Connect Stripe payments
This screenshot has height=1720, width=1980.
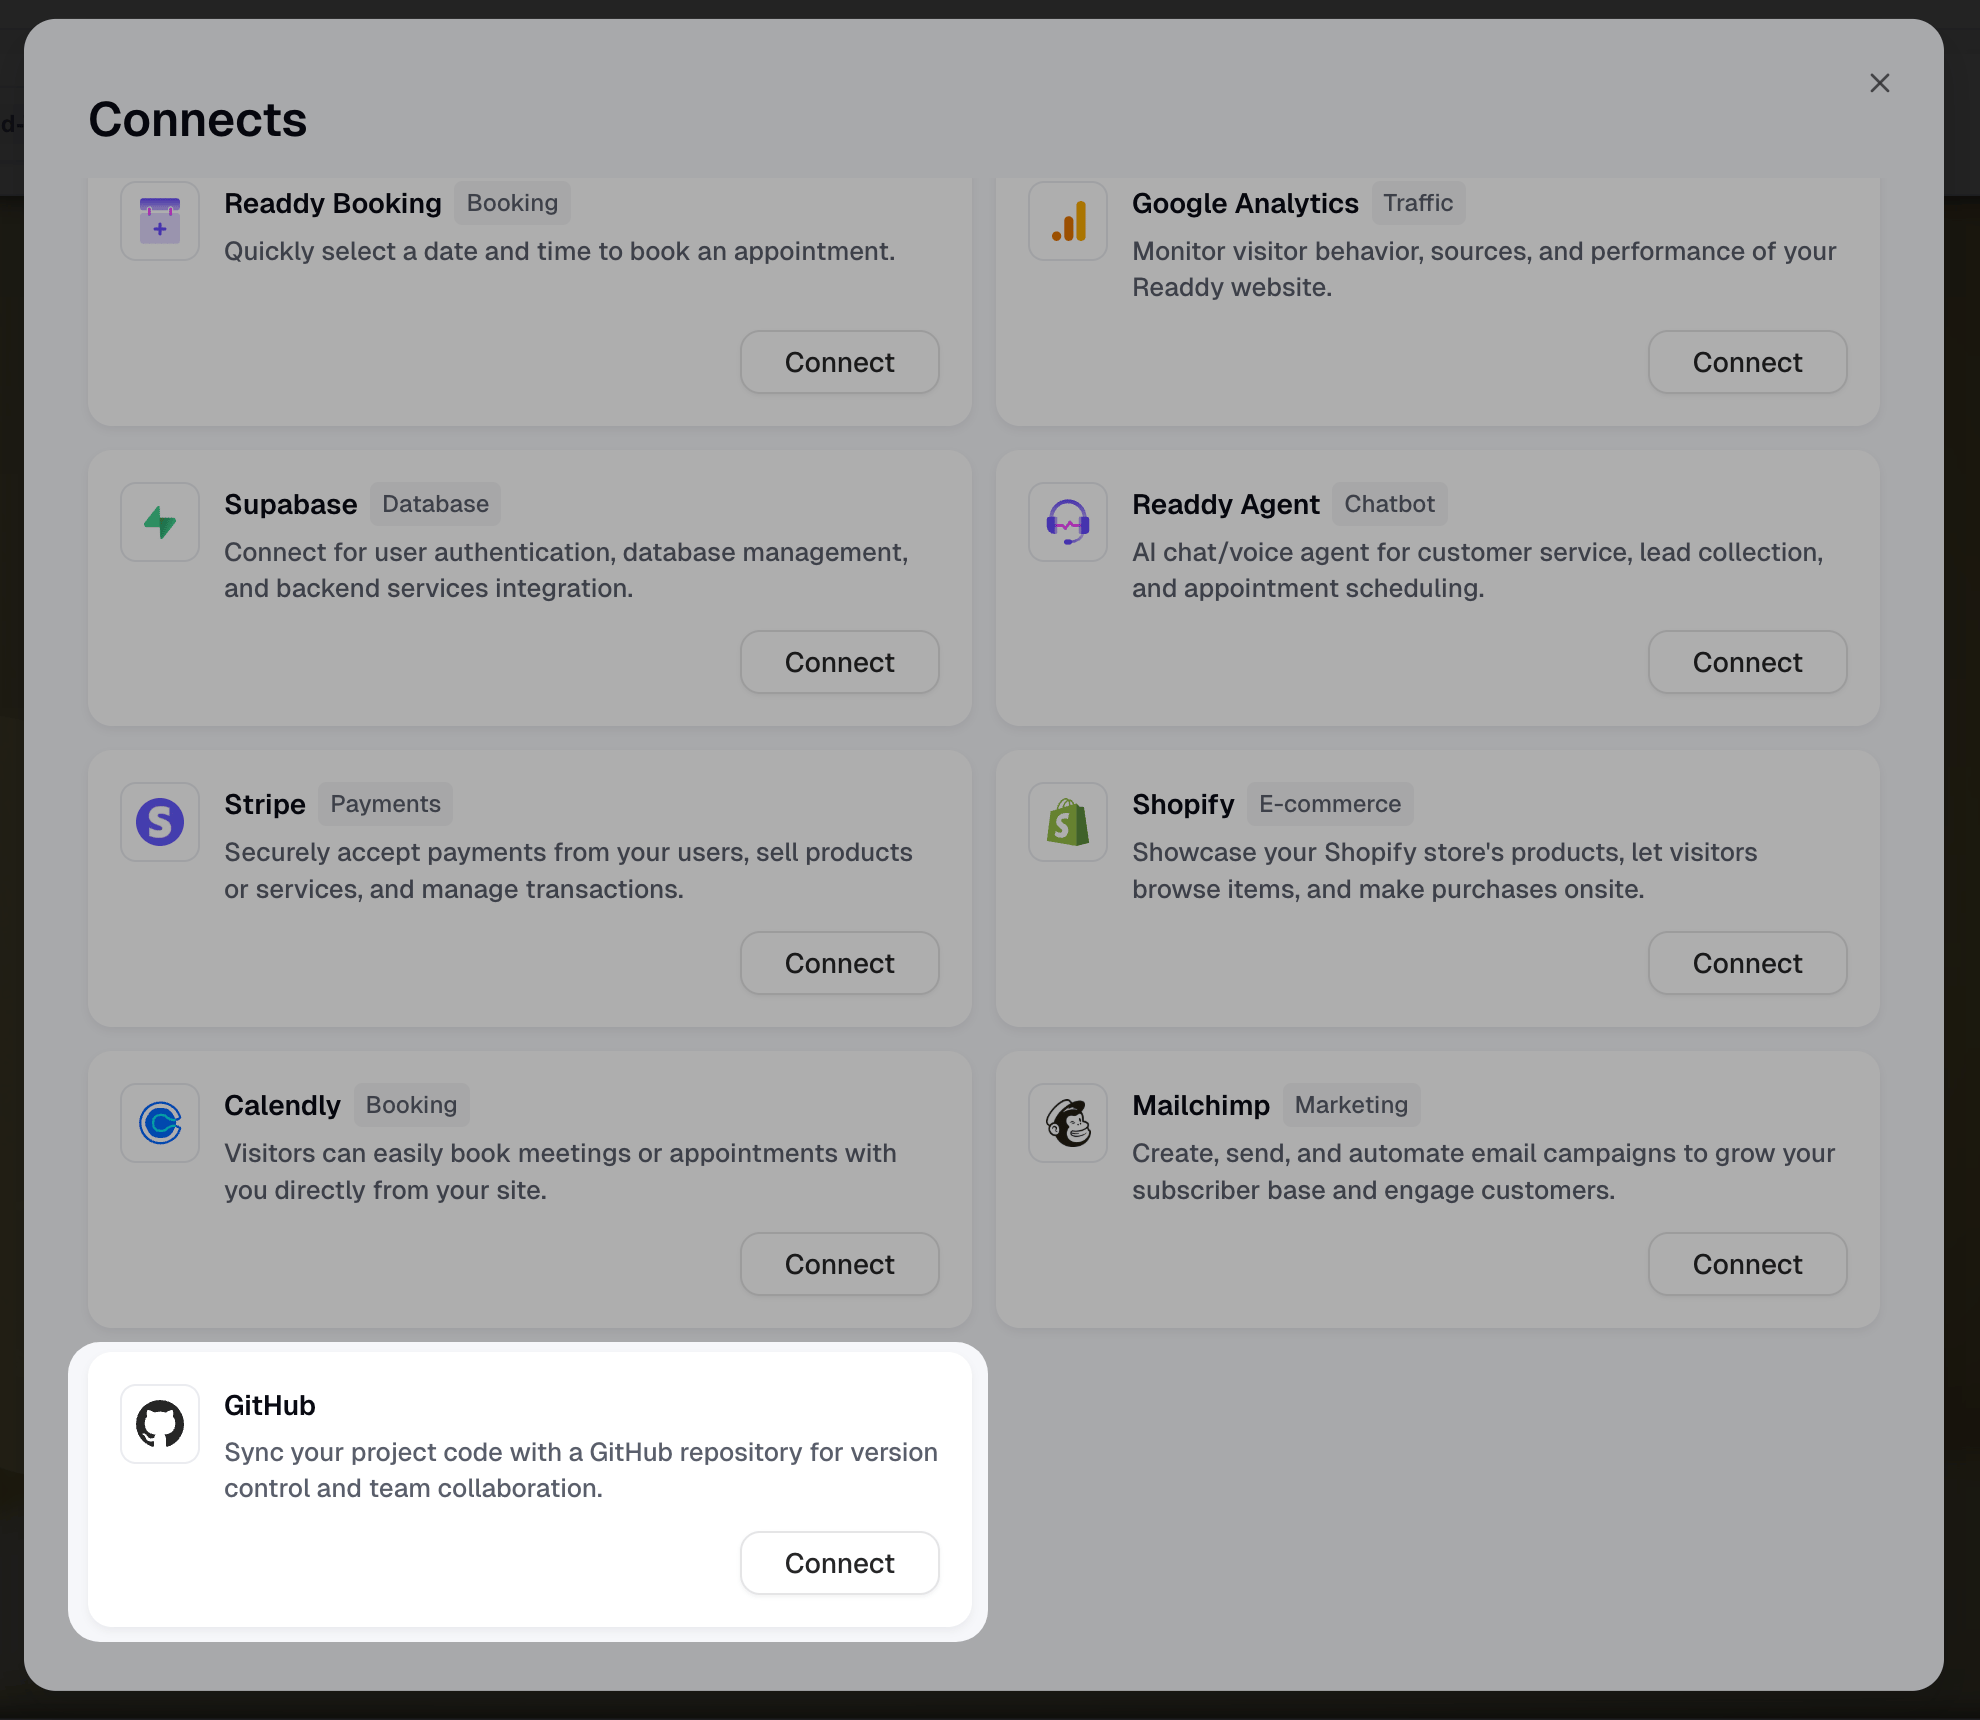pos(840,963)
